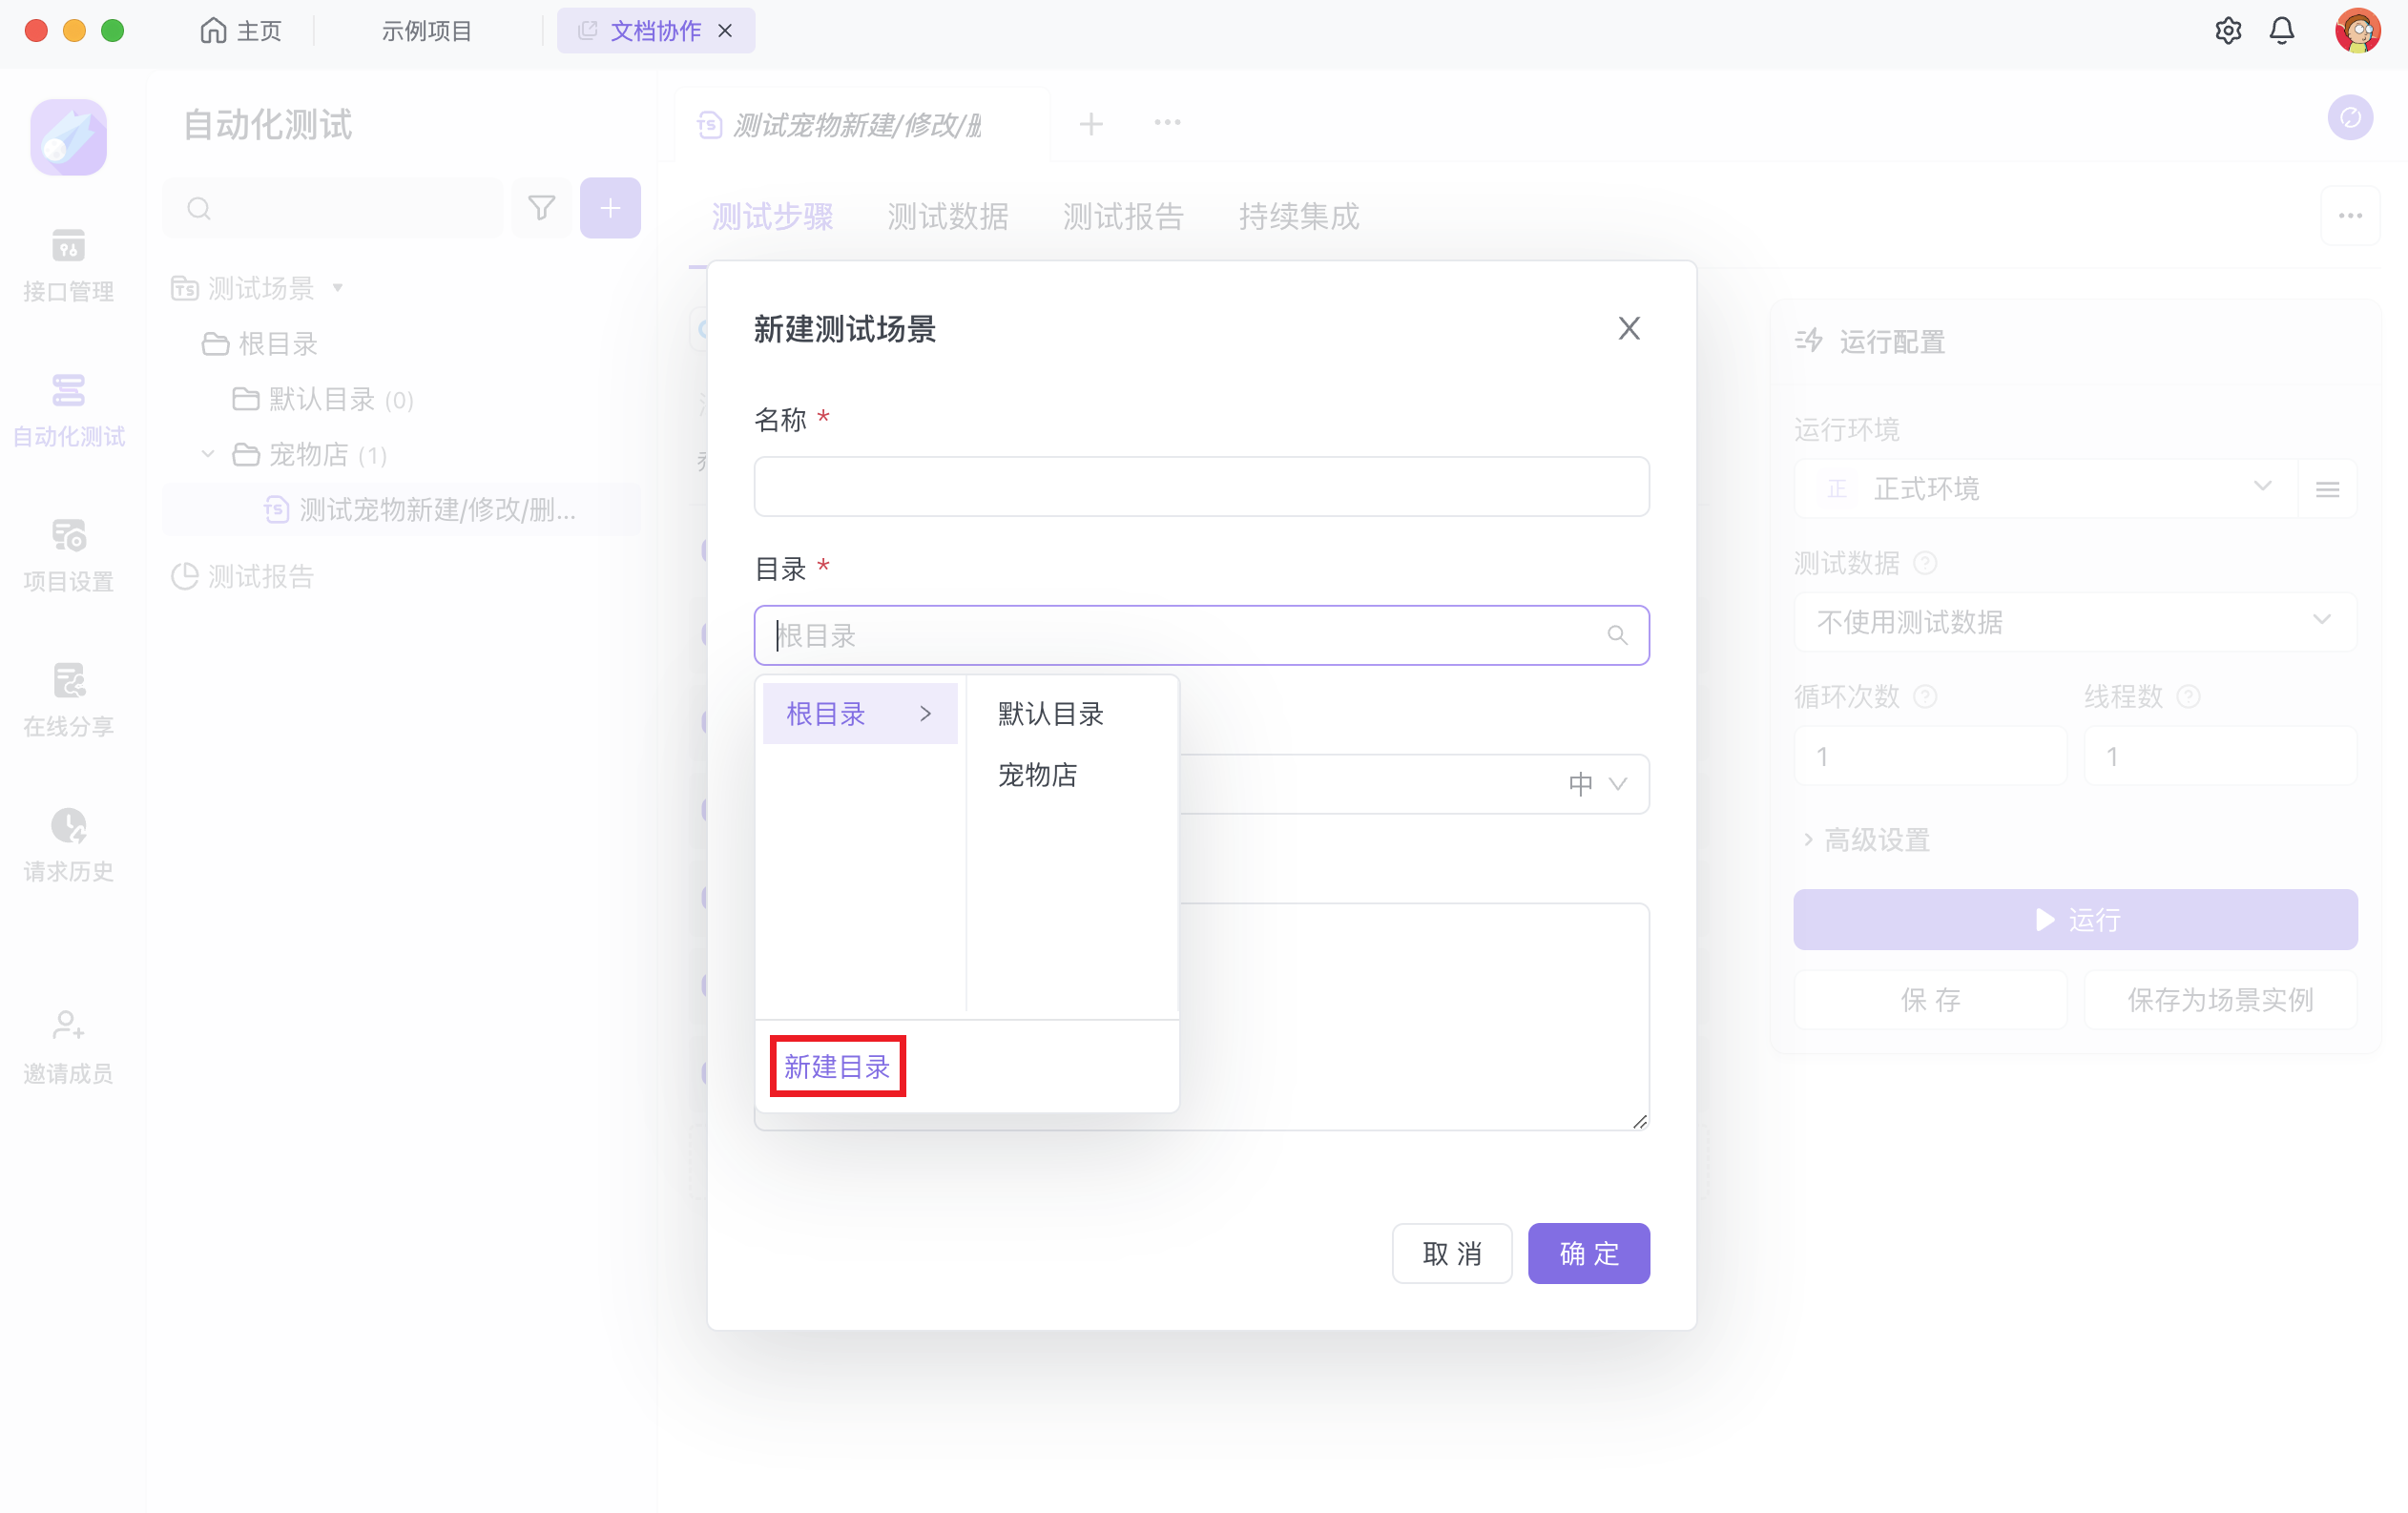Click the filter funnel icon
The width and height of the screenshot is (2408, 1513).
coord(541,208)
